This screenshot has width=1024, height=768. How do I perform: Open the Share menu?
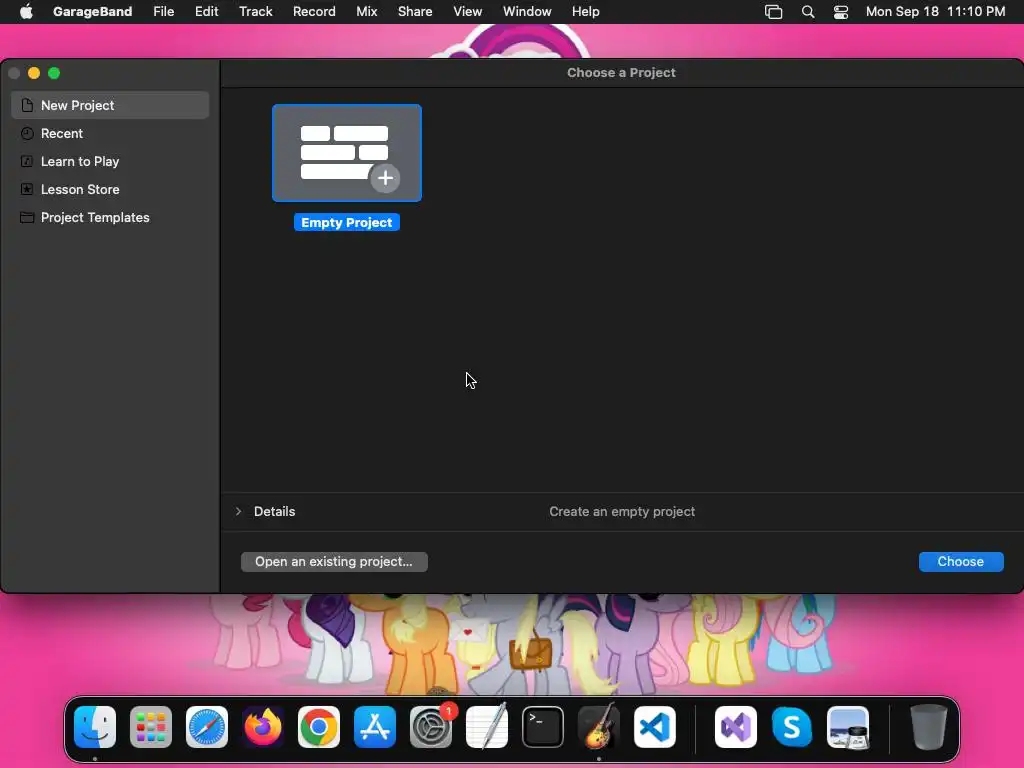(415, 12)
